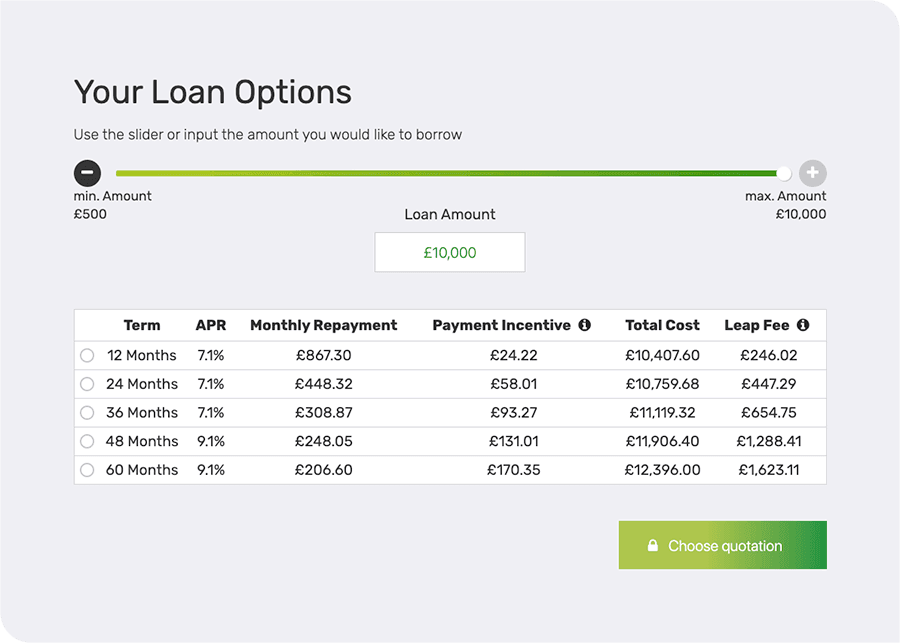Click the Term column header
The width and height of the screenshot is (900, 643).
pos(142,325)
